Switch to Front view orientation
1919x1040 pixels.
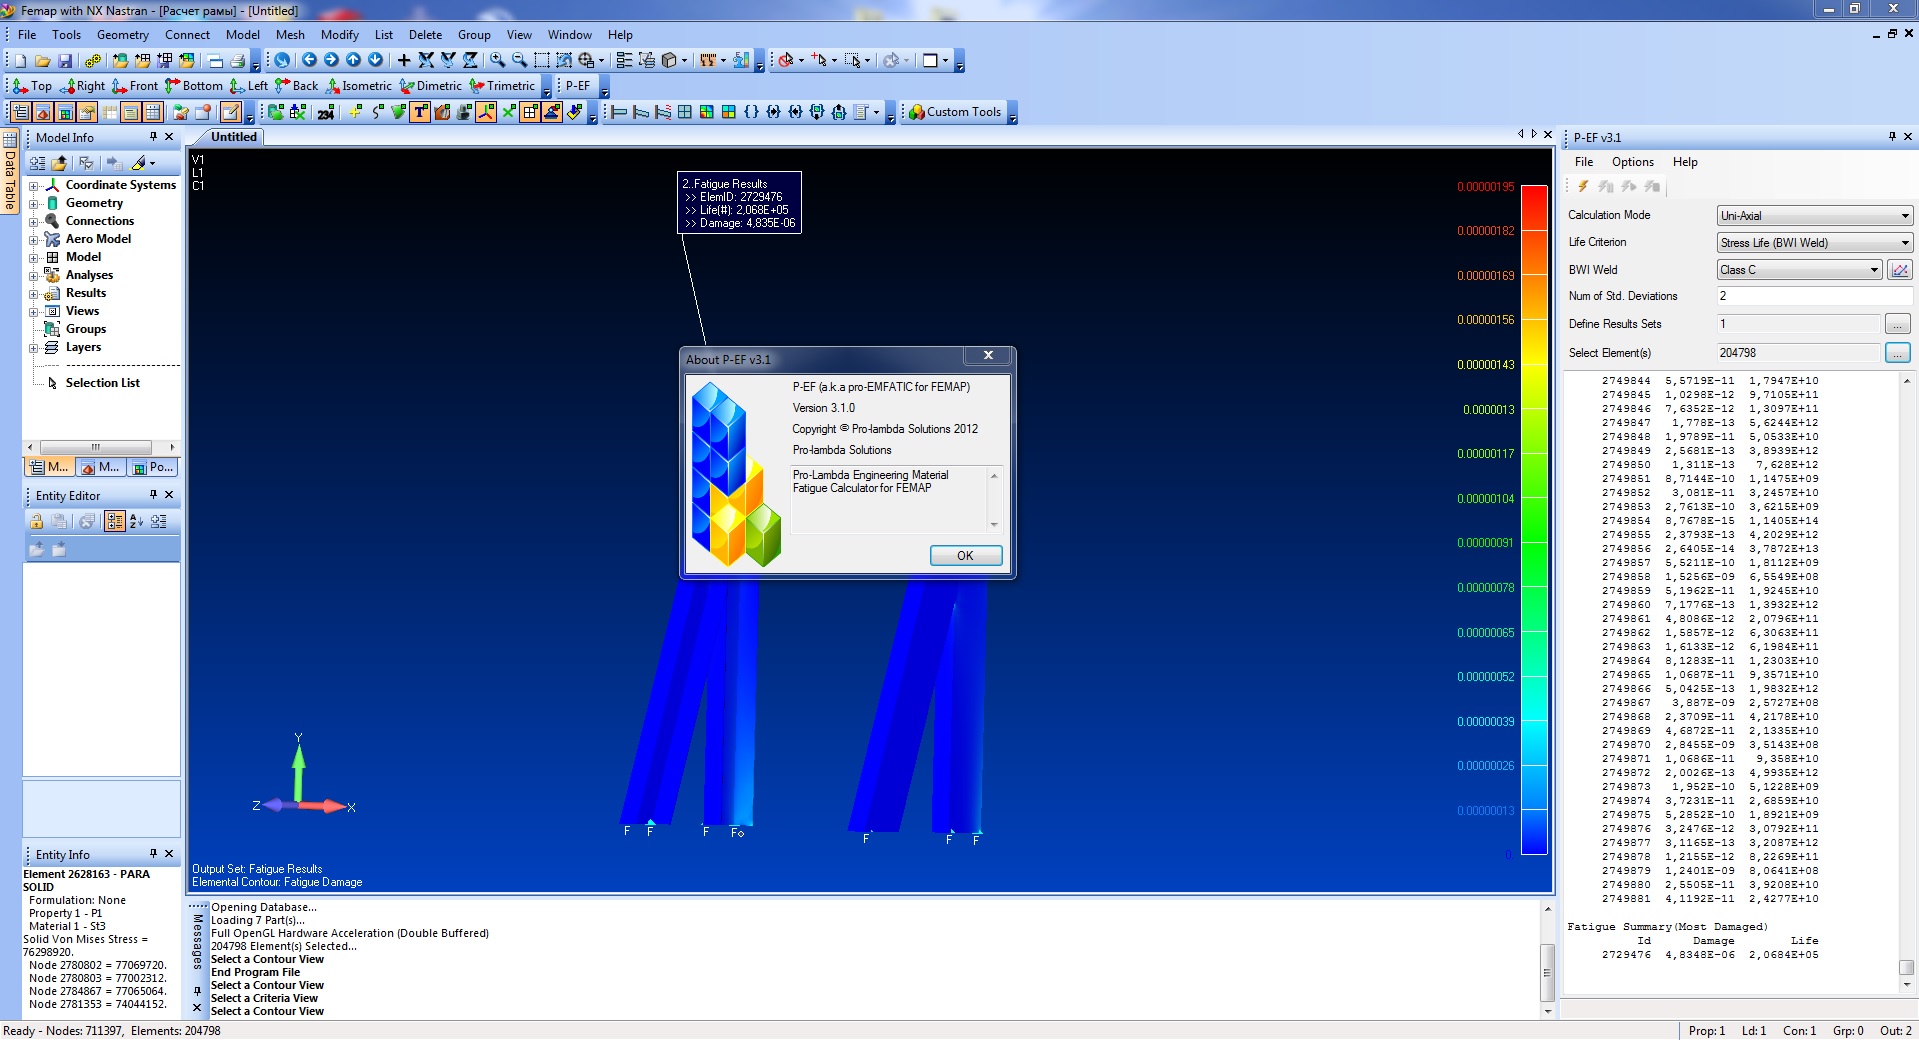point(135,86)
